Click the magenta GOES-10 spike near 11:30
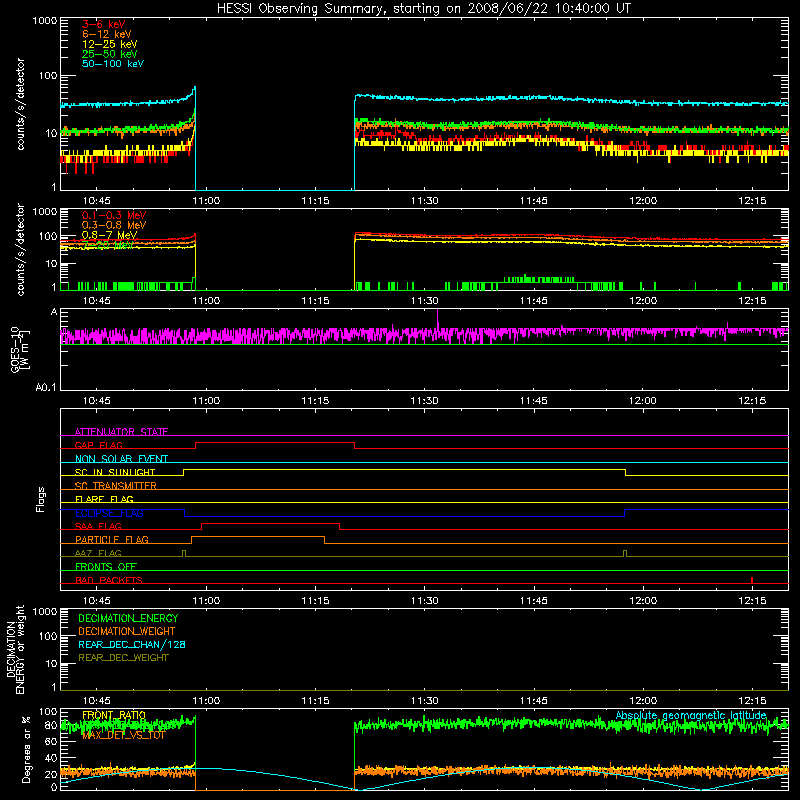 click(x=437, y=319)
